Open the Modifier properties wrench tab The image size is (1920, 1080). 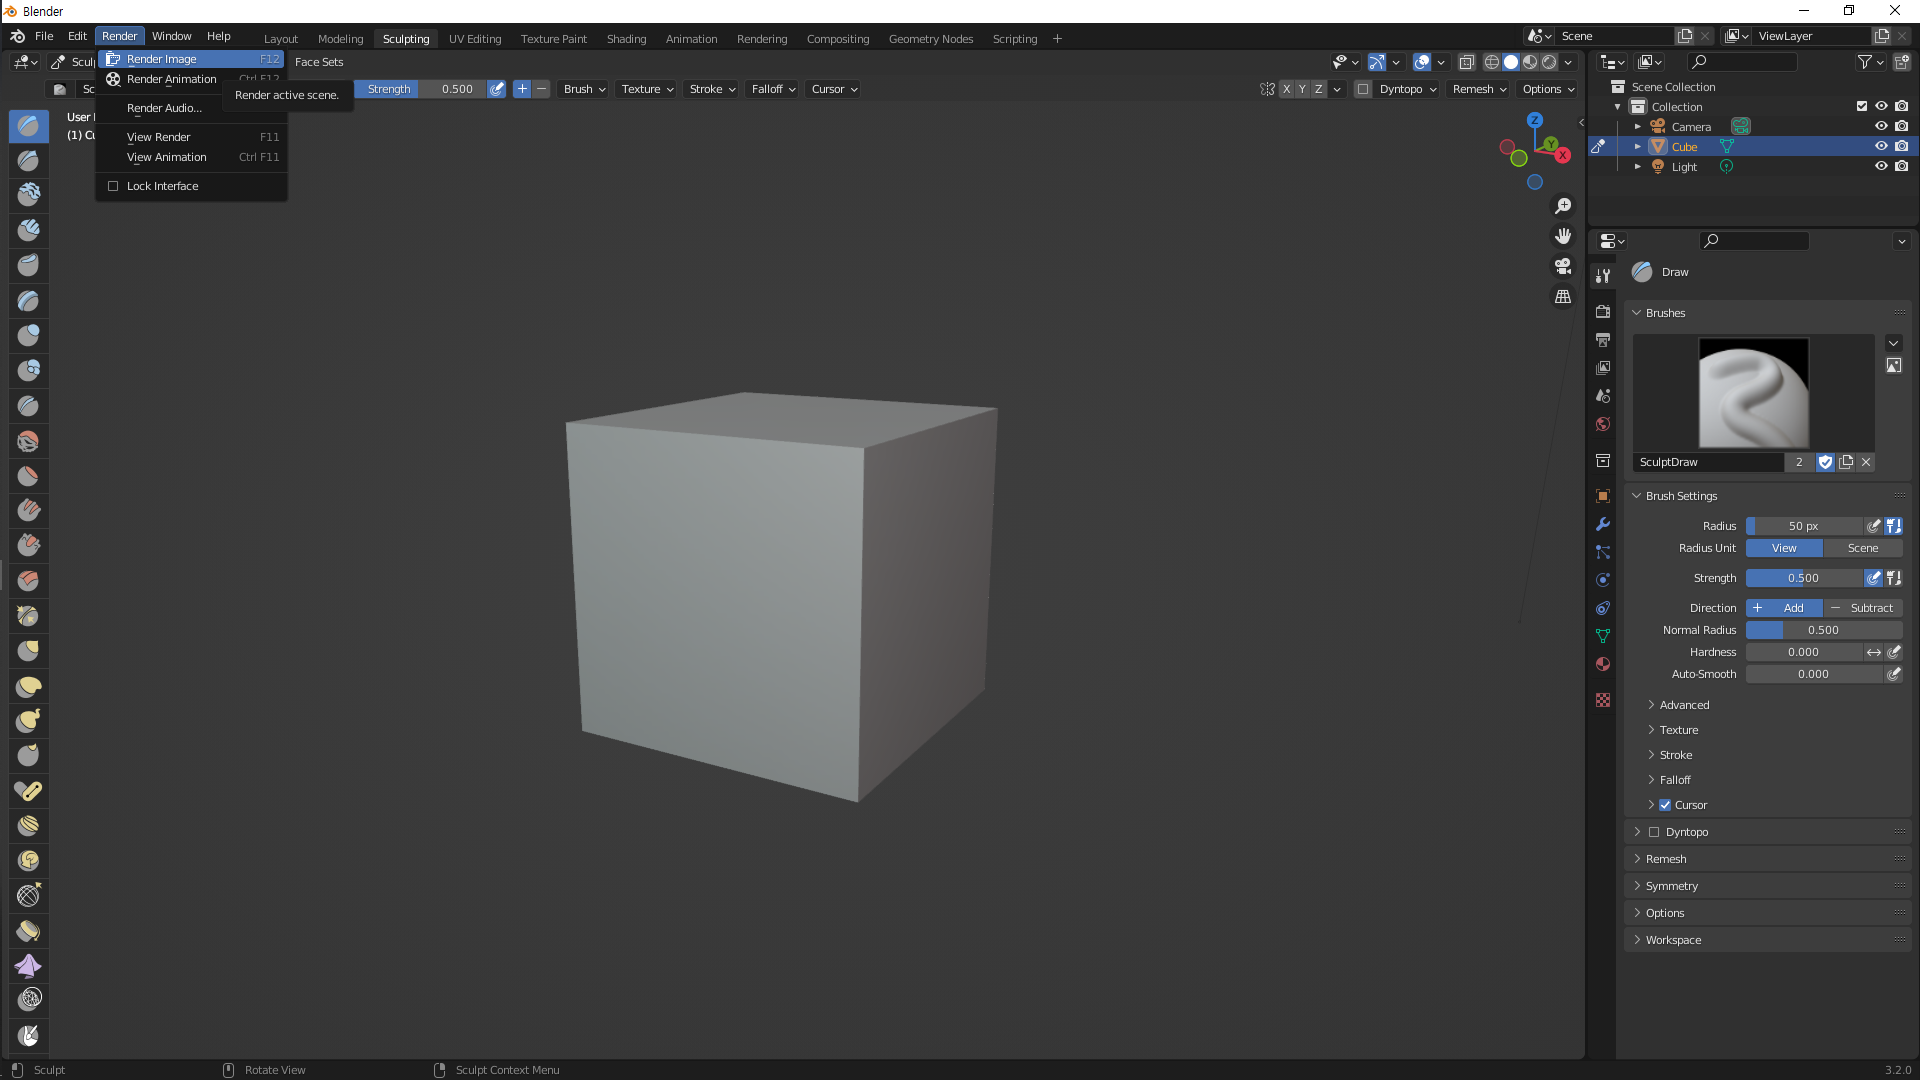point(1603,524)
